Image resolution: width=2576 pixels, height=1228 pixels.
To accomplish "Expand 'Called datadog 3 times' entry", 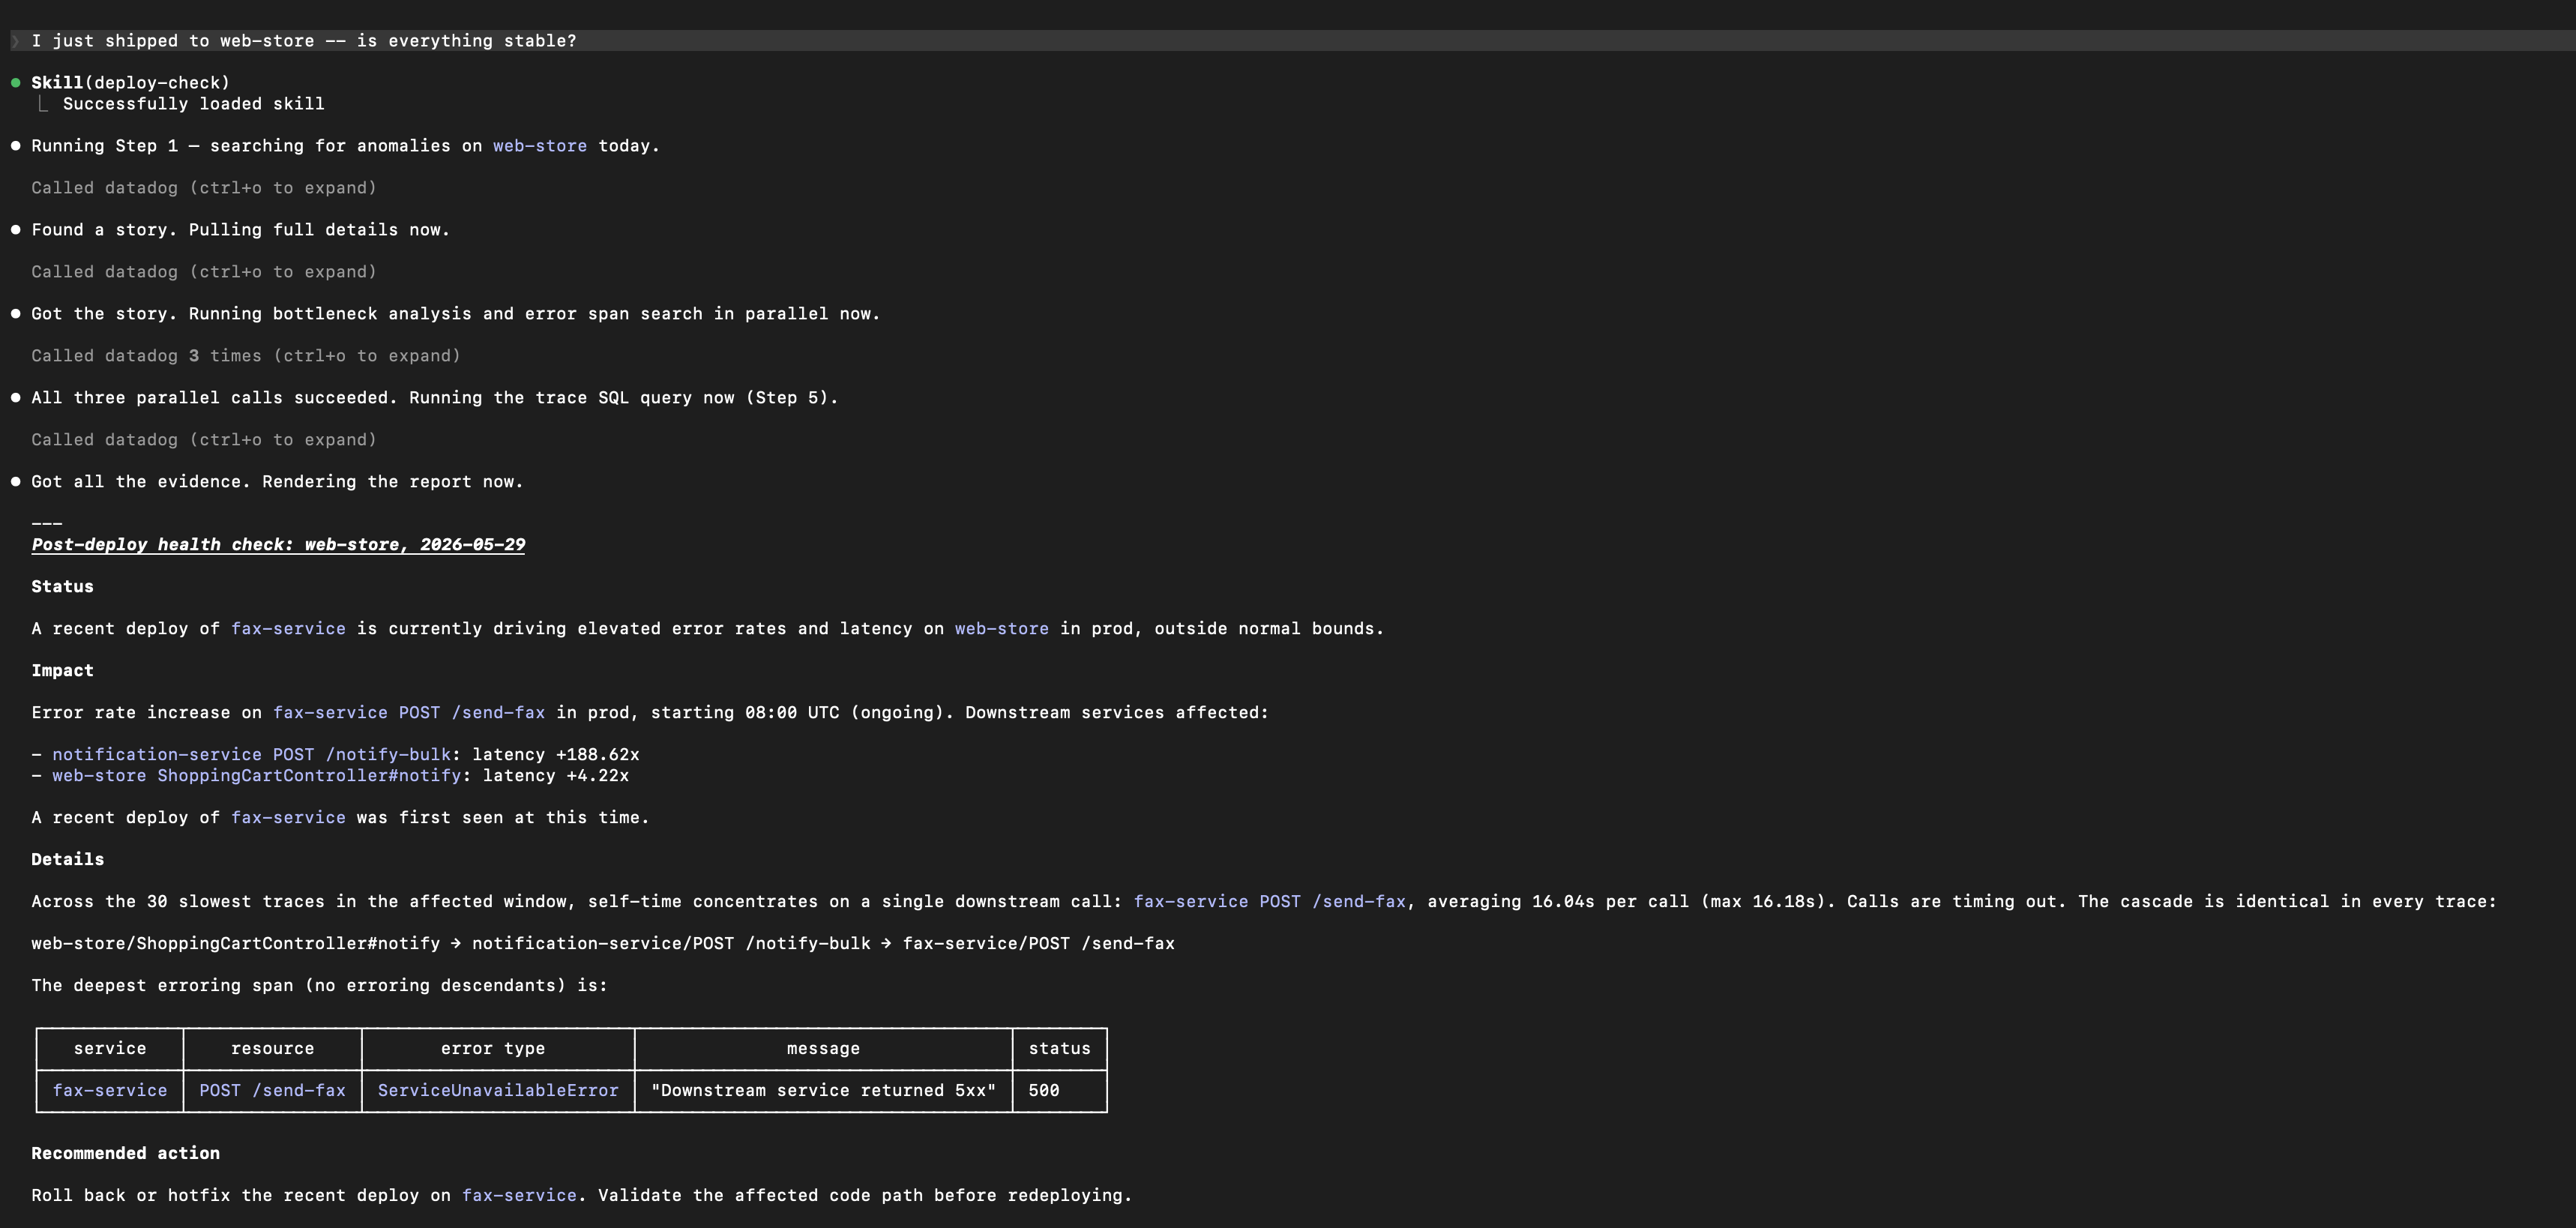I will click(x=246, y=356).
